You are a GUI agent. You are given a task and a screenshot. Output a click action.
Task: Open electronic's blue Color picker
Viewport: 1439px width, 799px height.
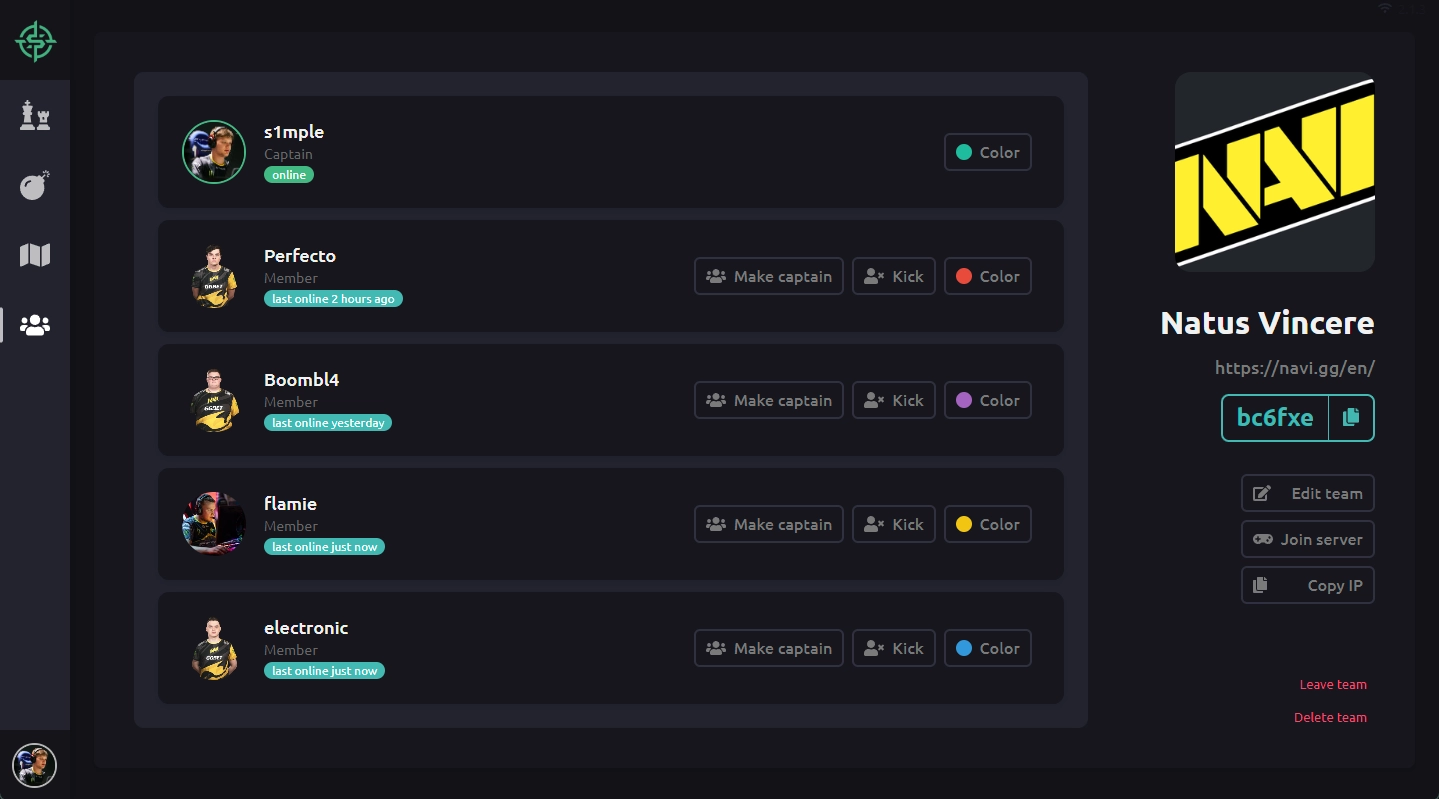click(987, 648)
